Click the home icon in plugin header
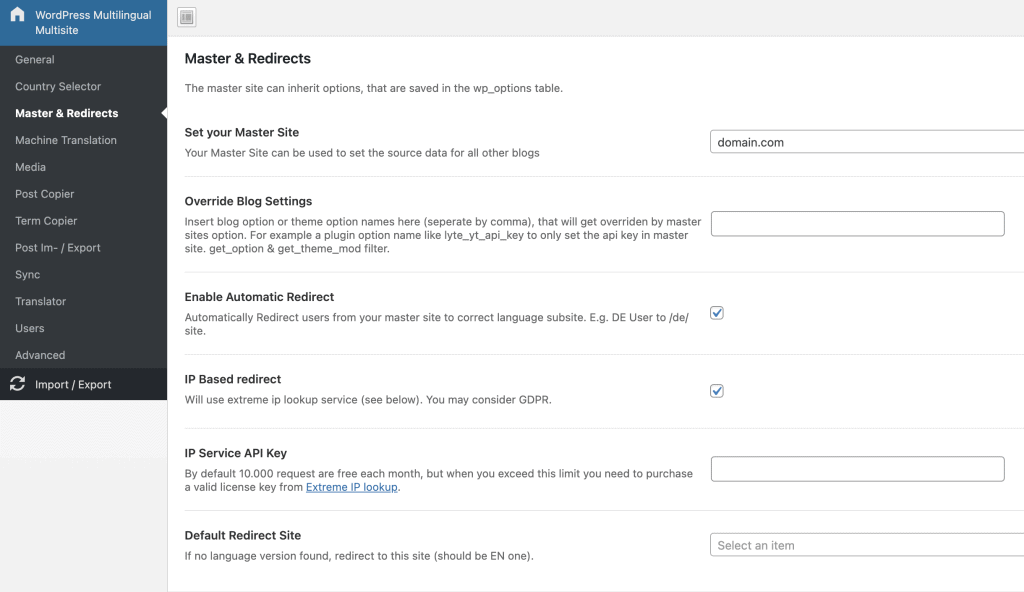 pos(18,14)
